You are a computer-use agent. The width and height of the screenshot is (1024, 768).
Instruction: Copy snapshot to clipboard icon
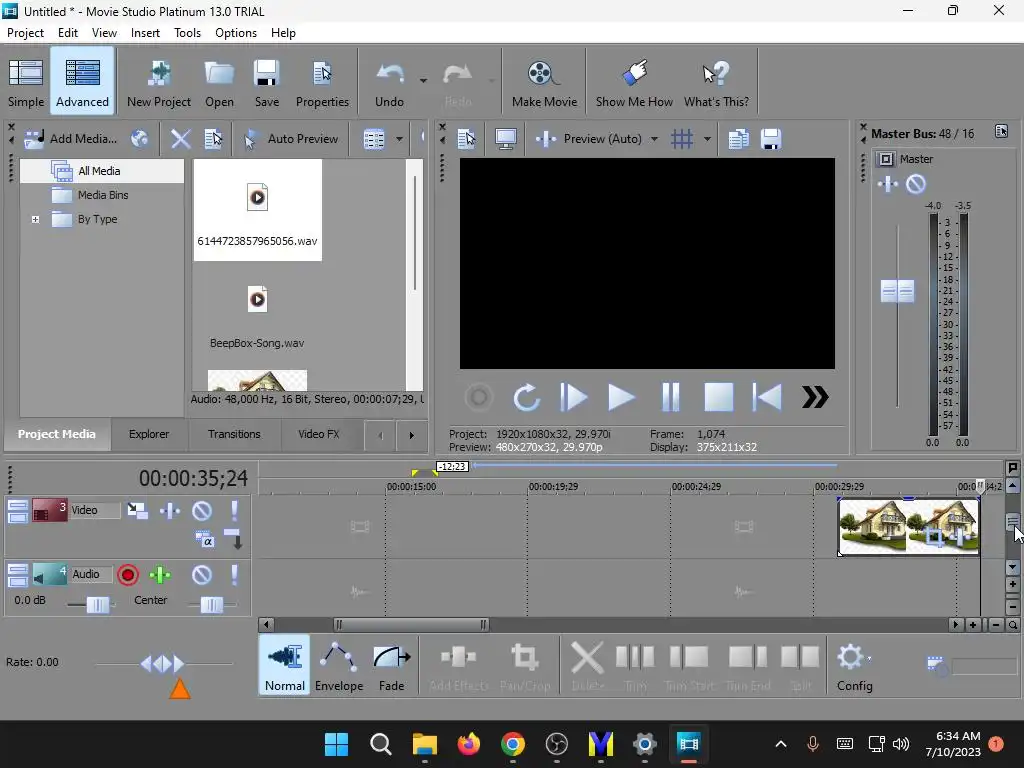pos(739,138)
